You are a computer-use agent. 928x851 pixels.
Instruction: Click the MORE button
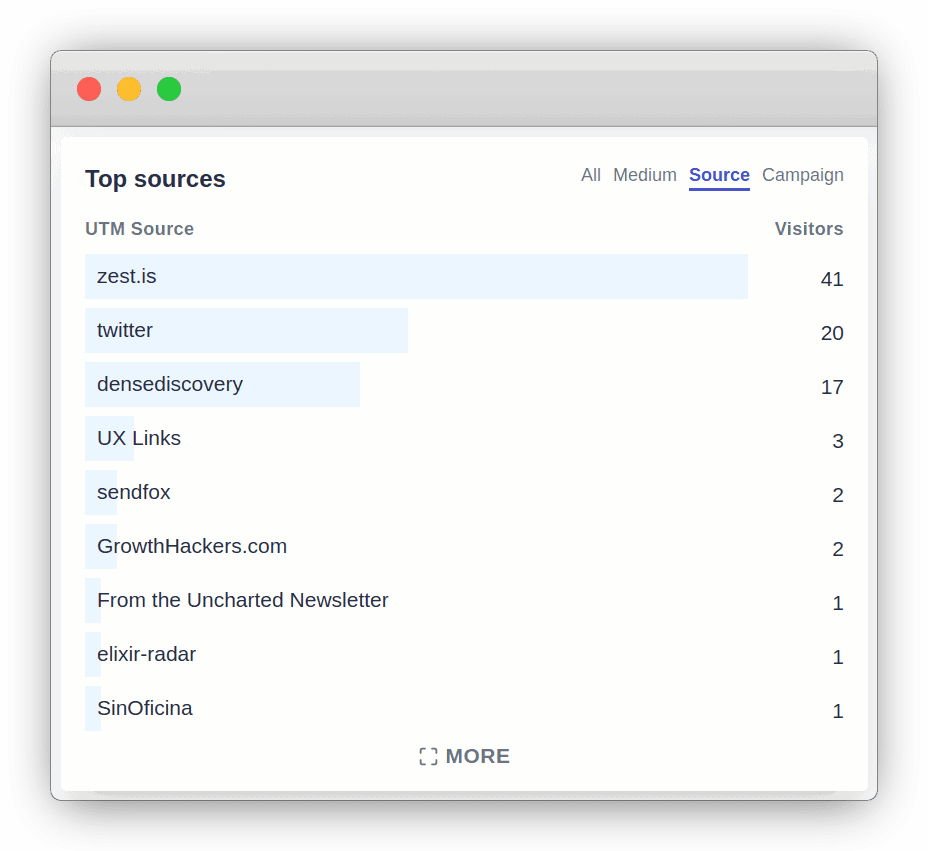click(x=478, y=756)
